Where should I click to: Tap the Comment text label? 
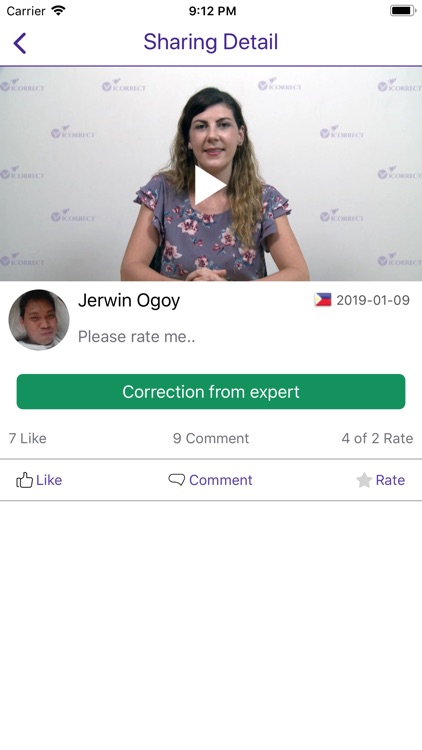coord(221,480)
